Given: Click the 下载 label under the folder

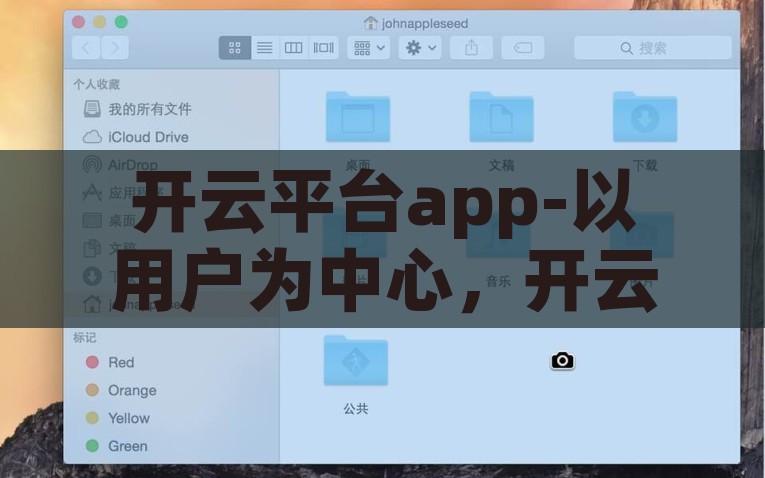Looking at the screenshot, I should coord(644,165).
